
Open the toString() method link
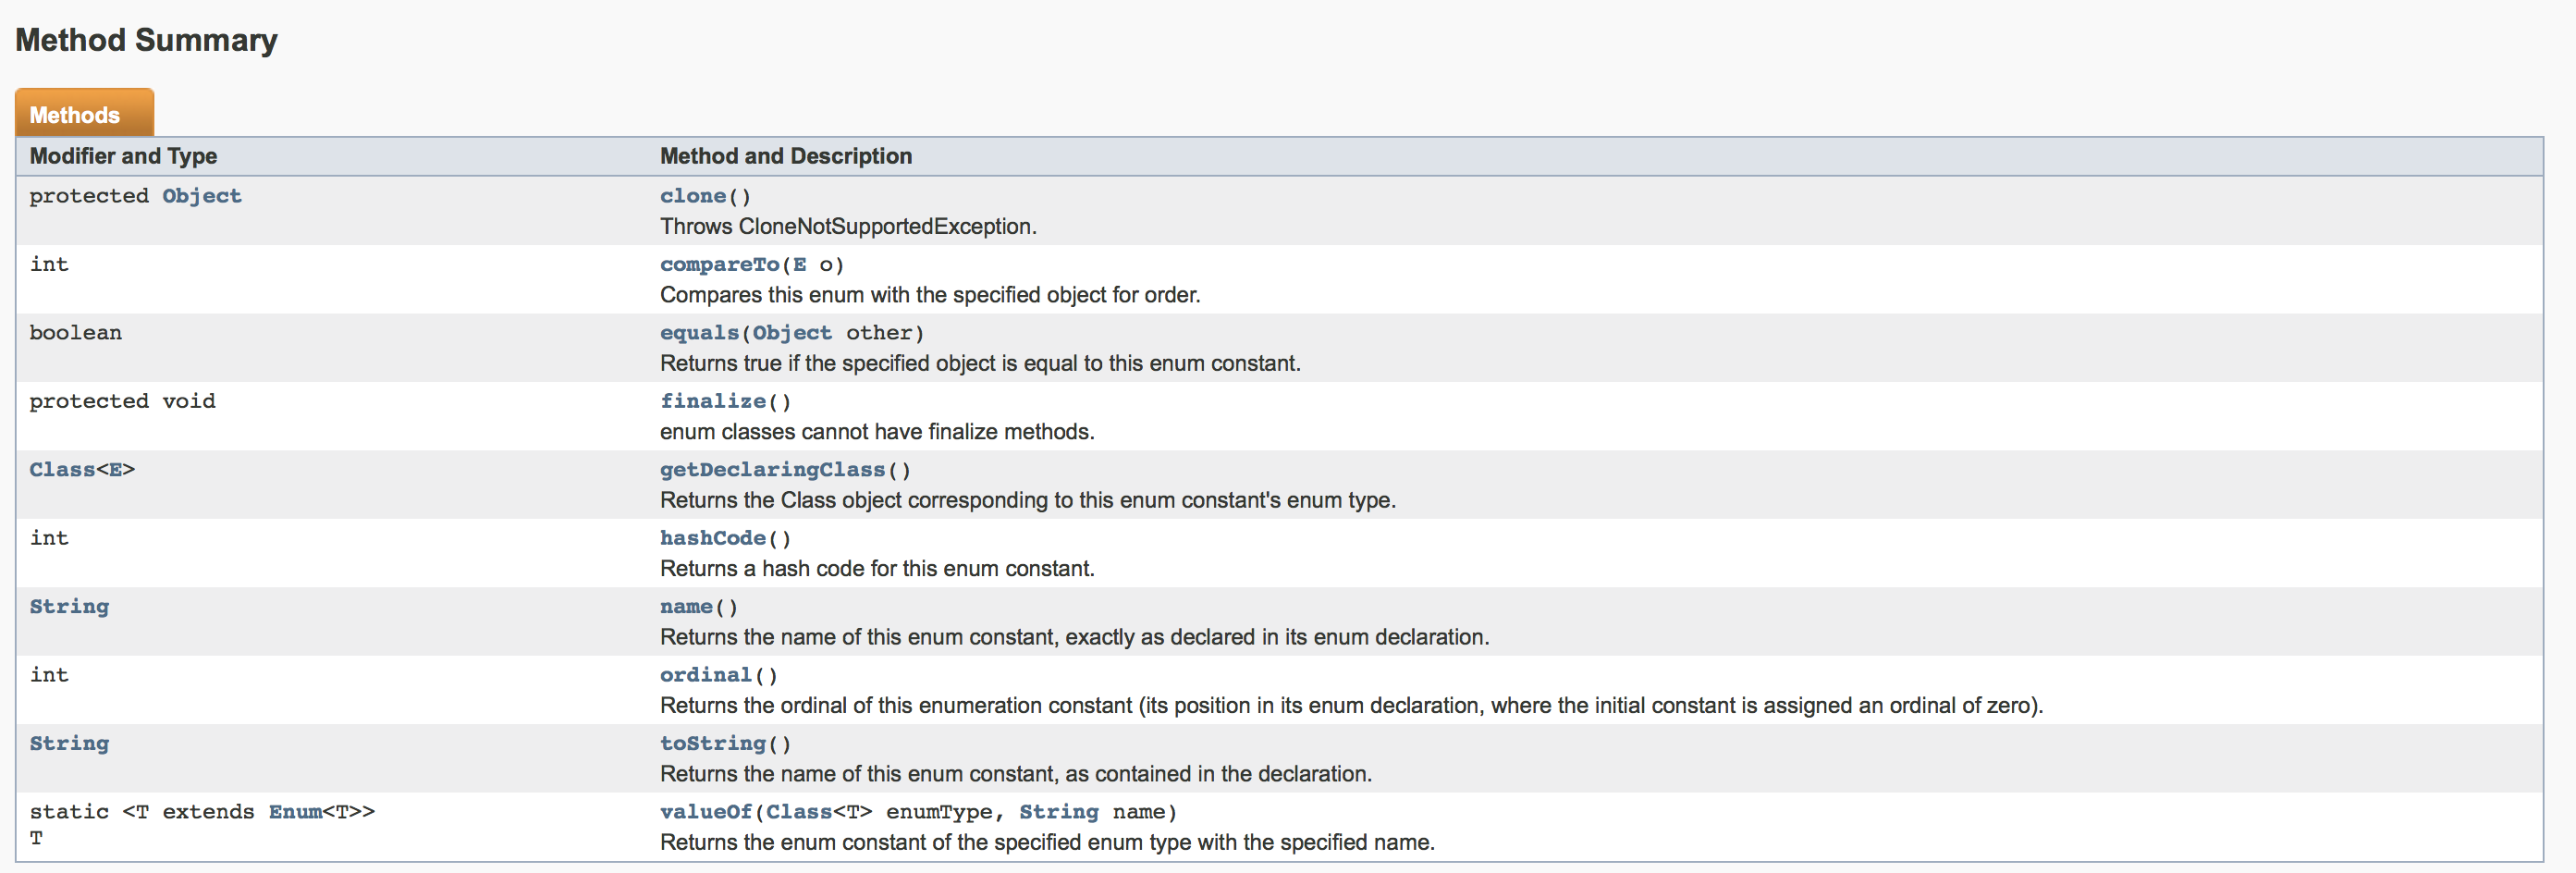click(x=713, y=744)
